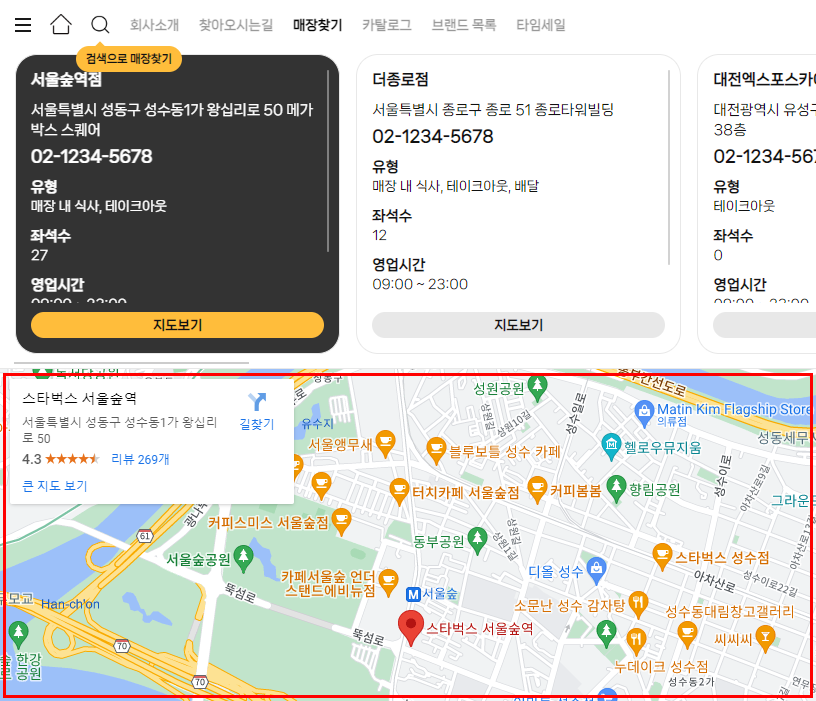The width and height of the screenshot is (816, 701).
Task: Click 향림공원 park marker
Action: click(x=616, y=489)
